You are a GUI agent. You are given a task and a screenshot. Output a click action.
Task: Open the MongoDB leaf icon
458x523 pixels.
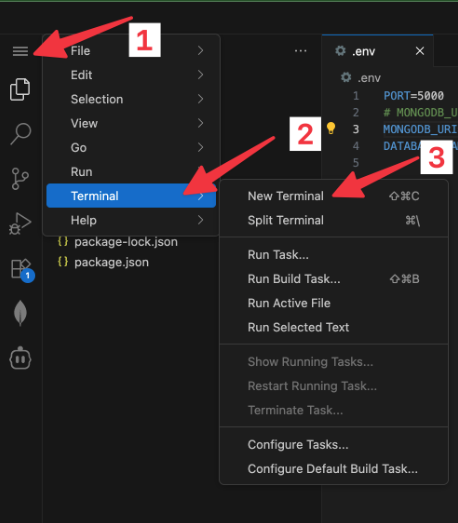(20, 313)
